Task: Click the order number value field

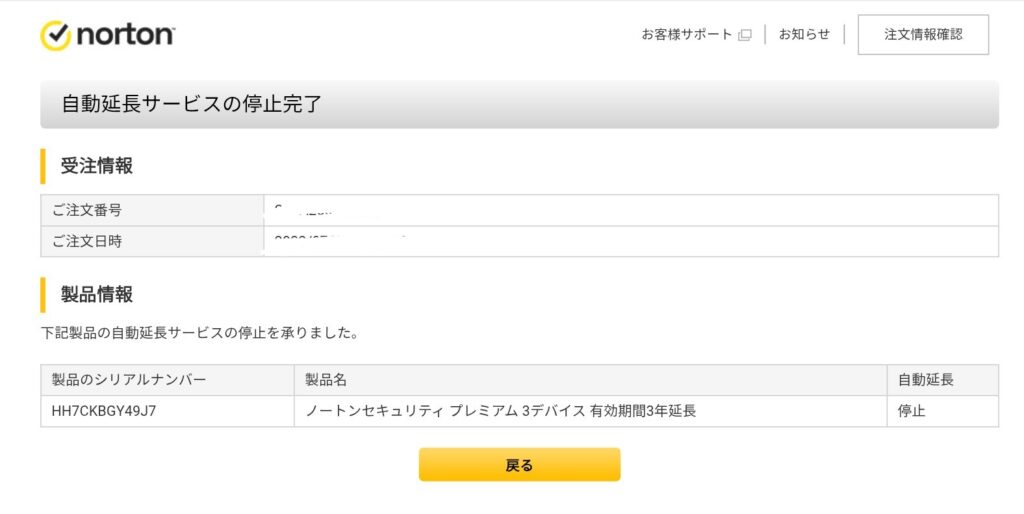Action: click(630, 210)
